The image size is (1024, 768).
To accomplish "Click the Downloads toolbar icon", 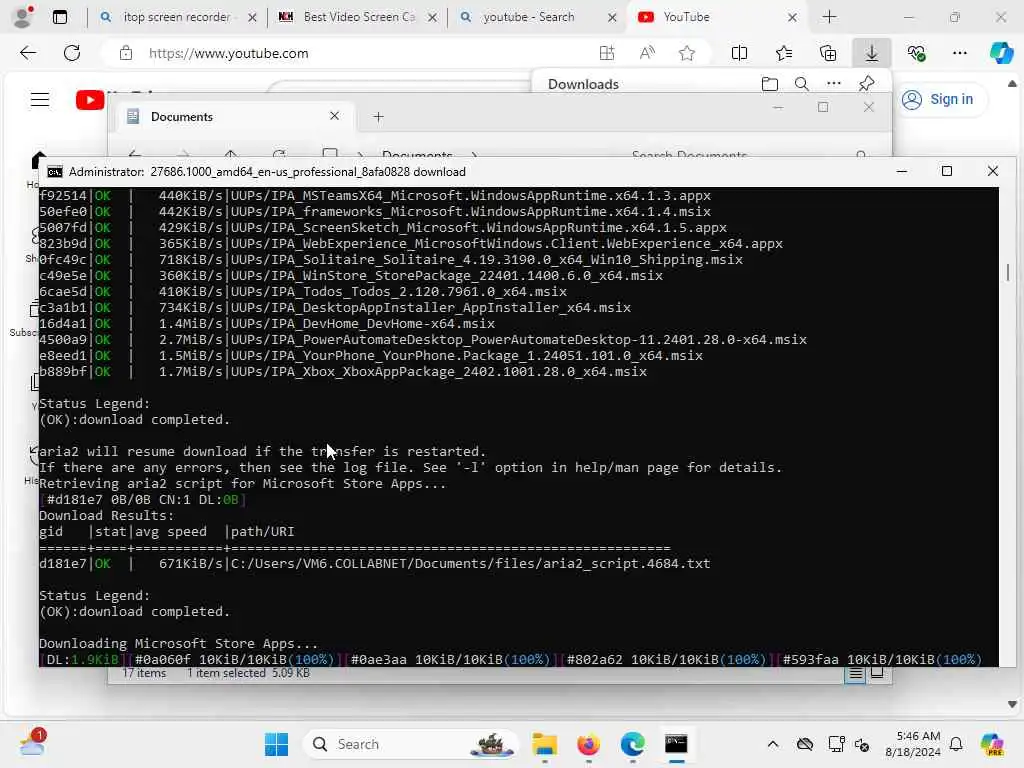I will point(872,53).
